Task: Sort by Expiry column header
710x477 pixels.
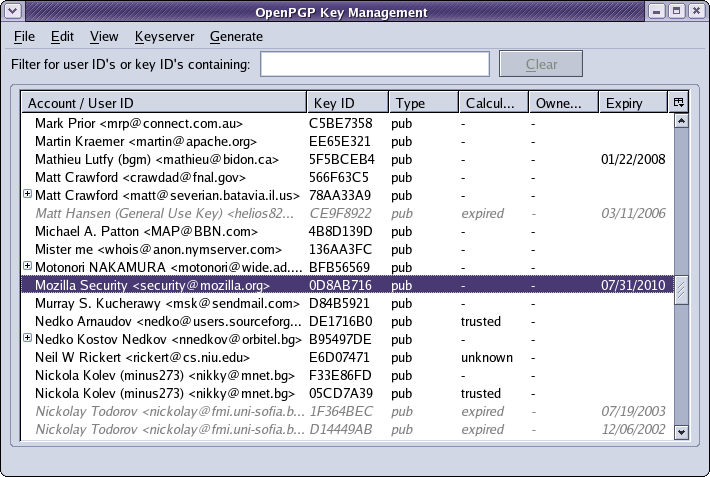Action: click(x=633, y=102)
